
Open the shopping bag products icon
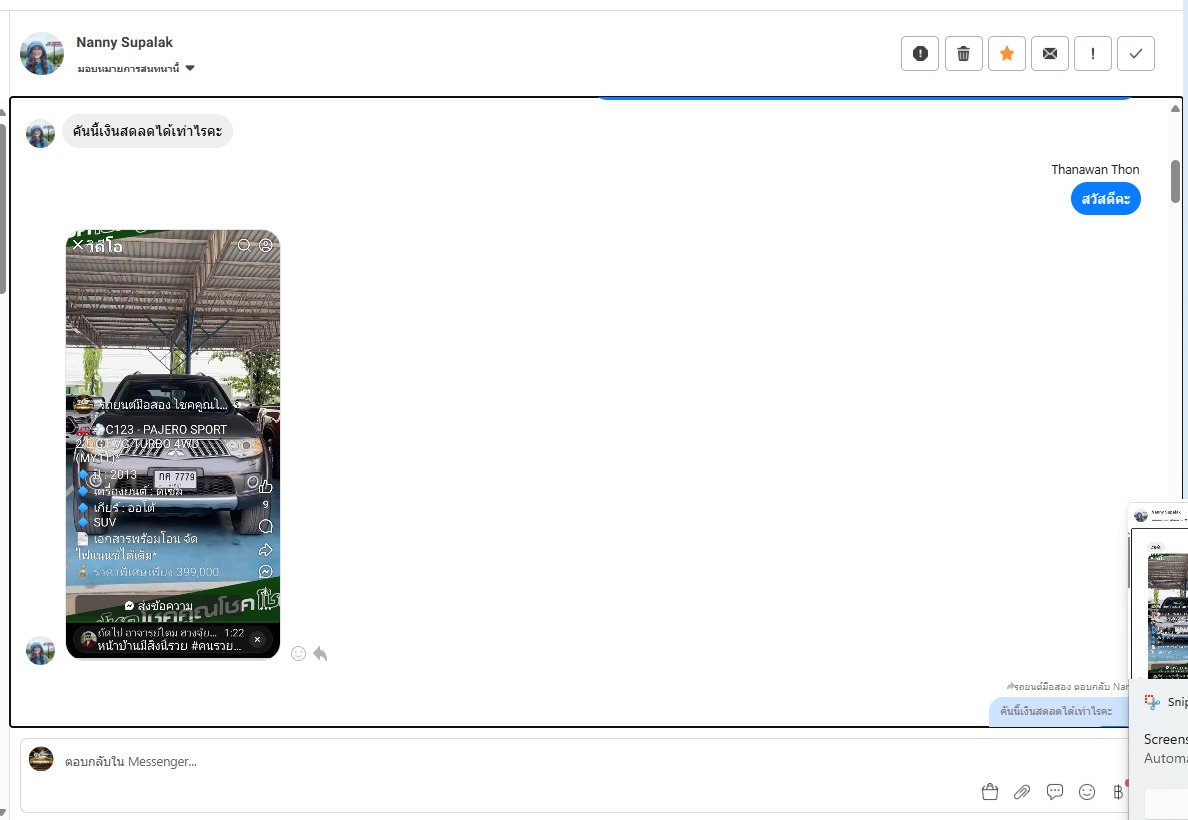coord(990,792)
